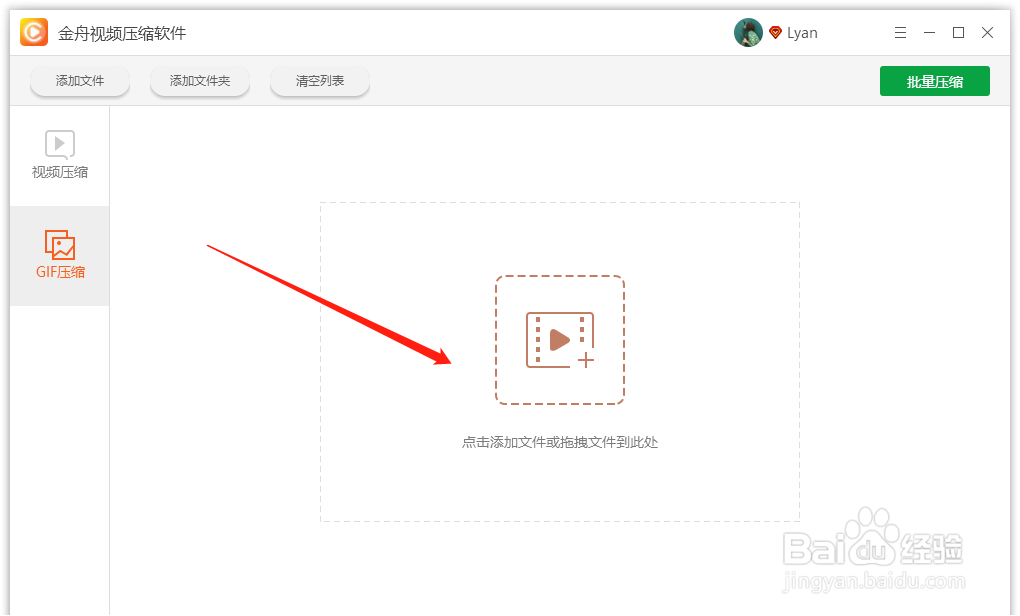This screenshot has height=616, width=1020.
Task: Click the 添加文件 button
Action: tap(80, 81)
